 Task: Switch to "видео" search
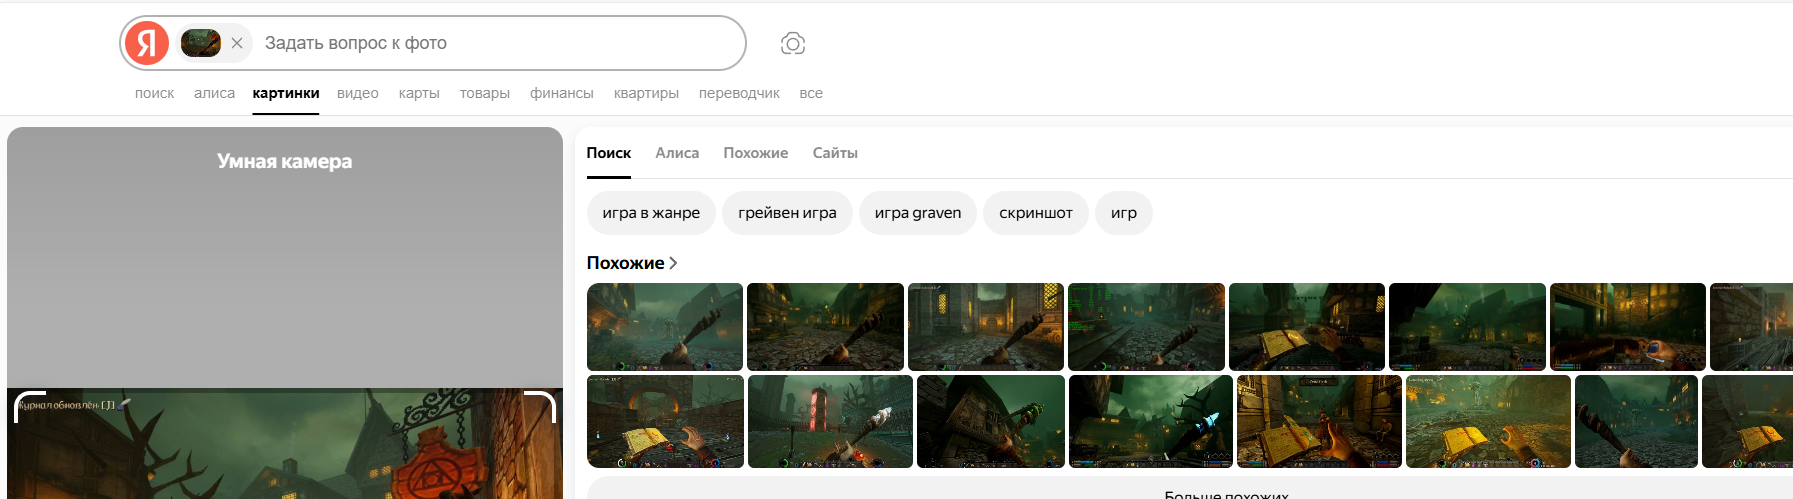pyautogui.click(x=358, y=93)
